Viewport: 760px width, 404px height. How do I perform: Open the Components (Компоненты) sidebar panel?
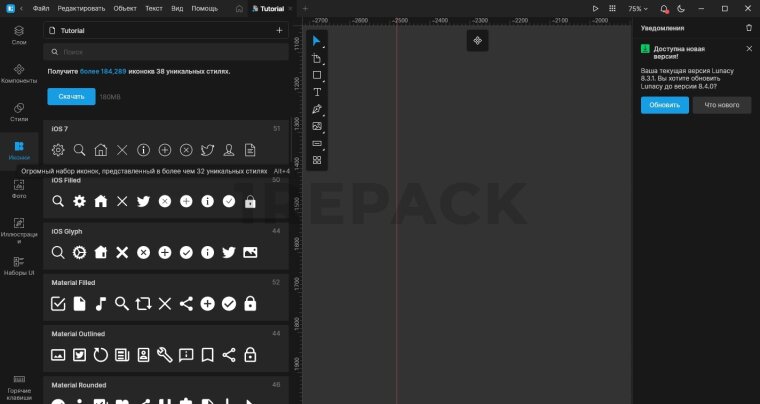(x=19, y=74)
